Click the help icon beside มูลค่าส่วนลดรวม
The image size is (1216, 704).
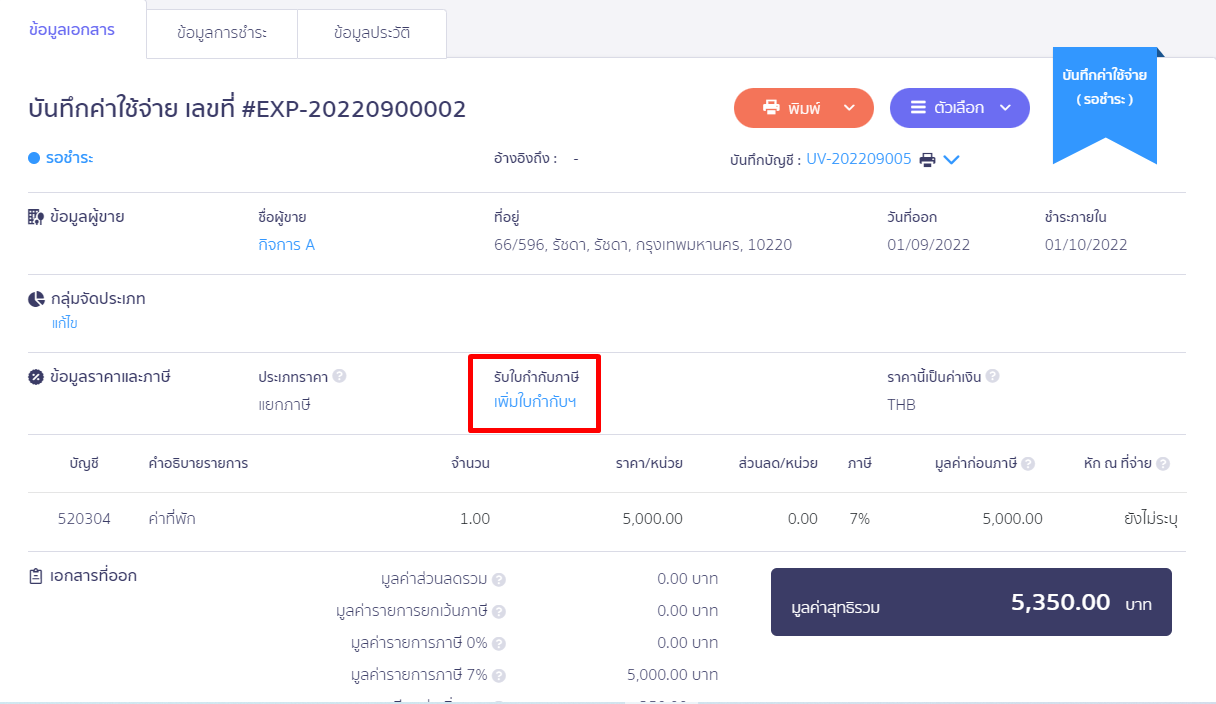click(x=499, y=579)
